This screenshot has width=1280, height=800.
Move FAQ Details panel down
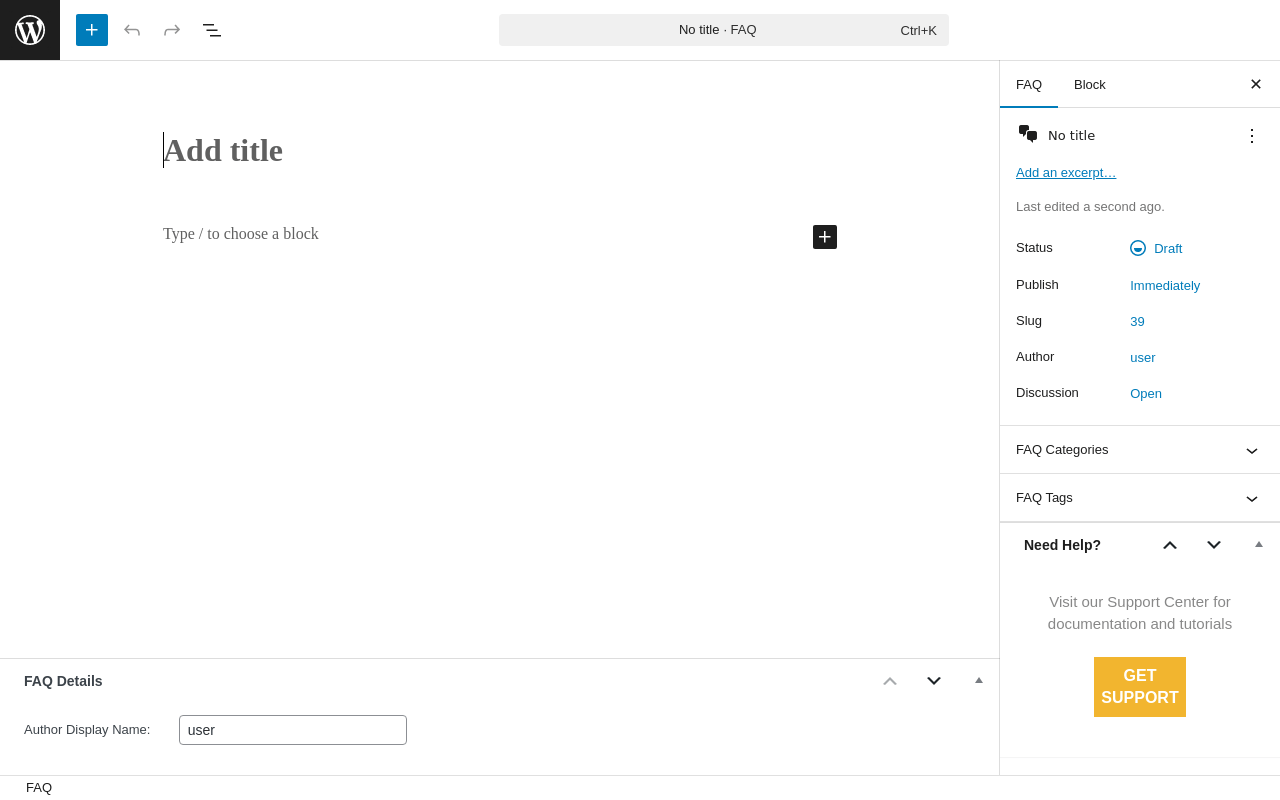point(934,681)
